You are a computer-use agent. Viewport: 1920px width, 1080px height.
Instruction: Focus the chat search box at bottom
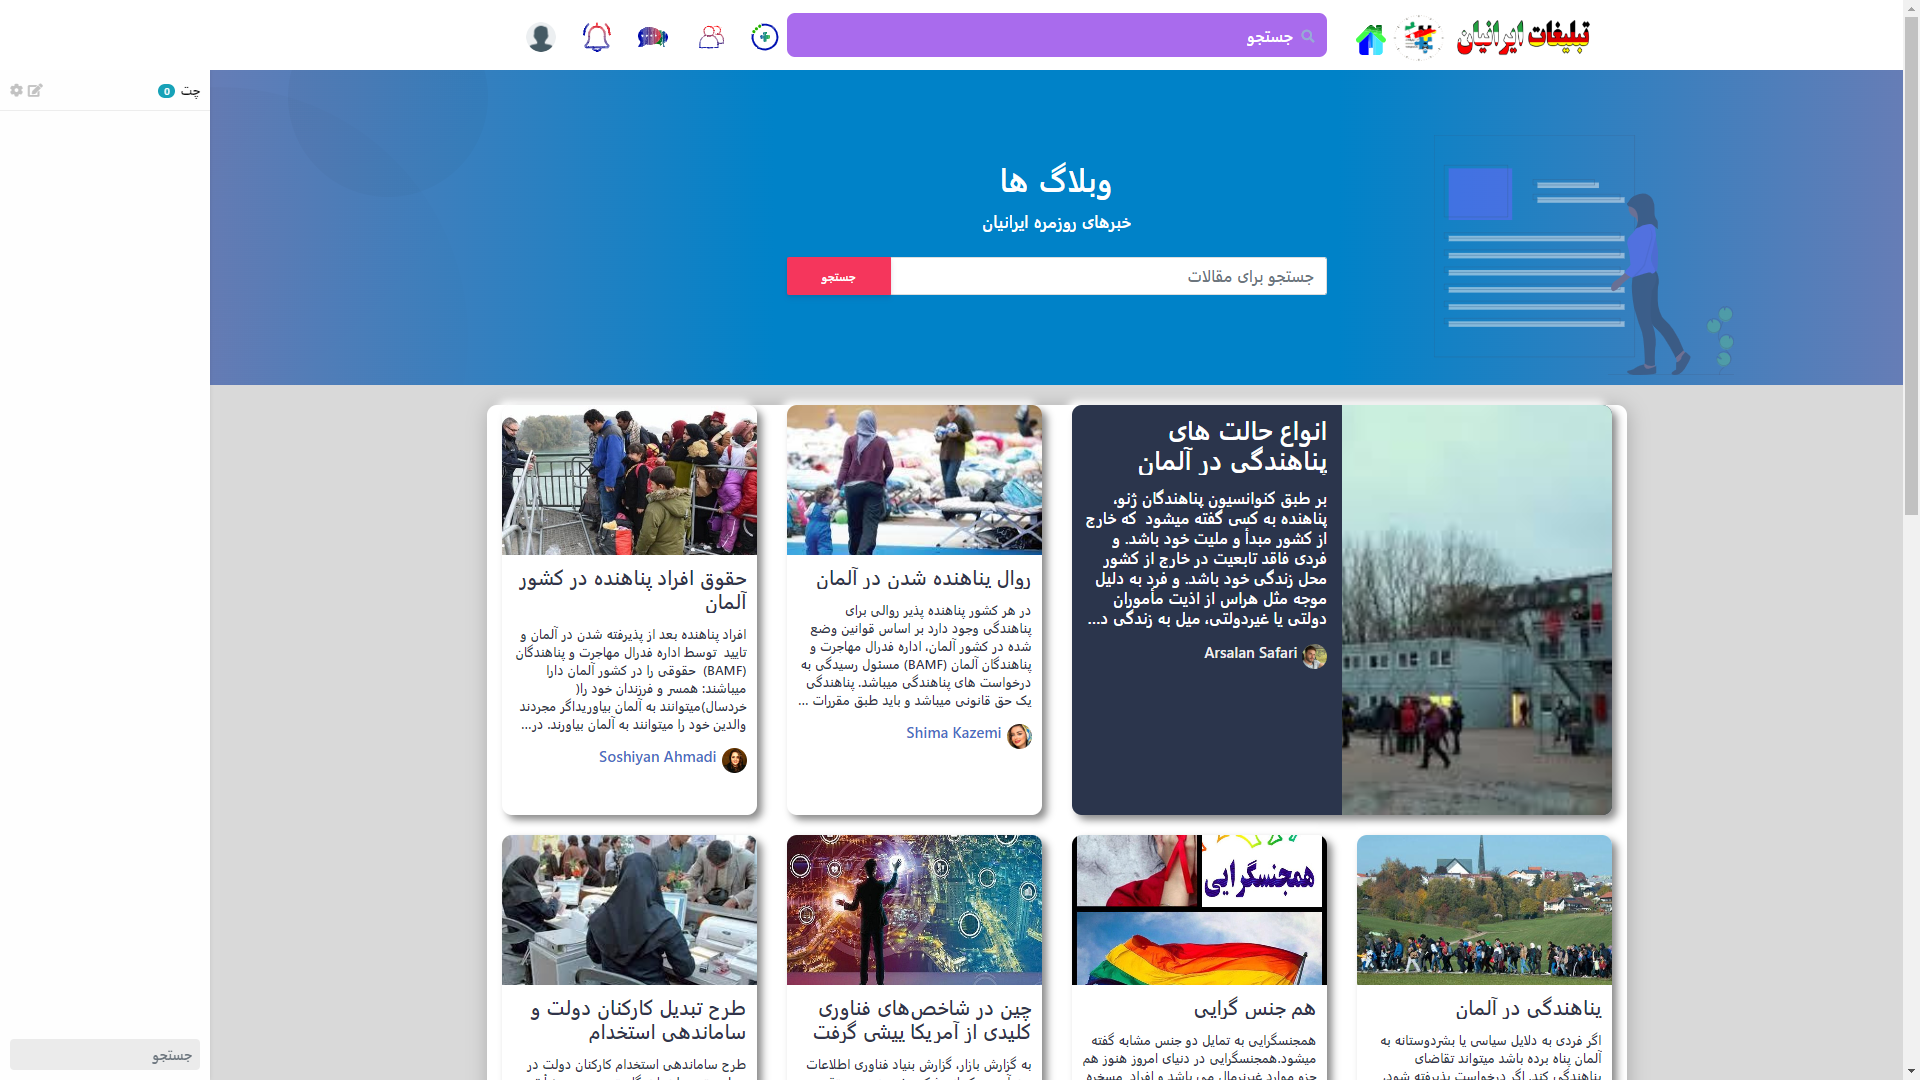[105, 1054]
